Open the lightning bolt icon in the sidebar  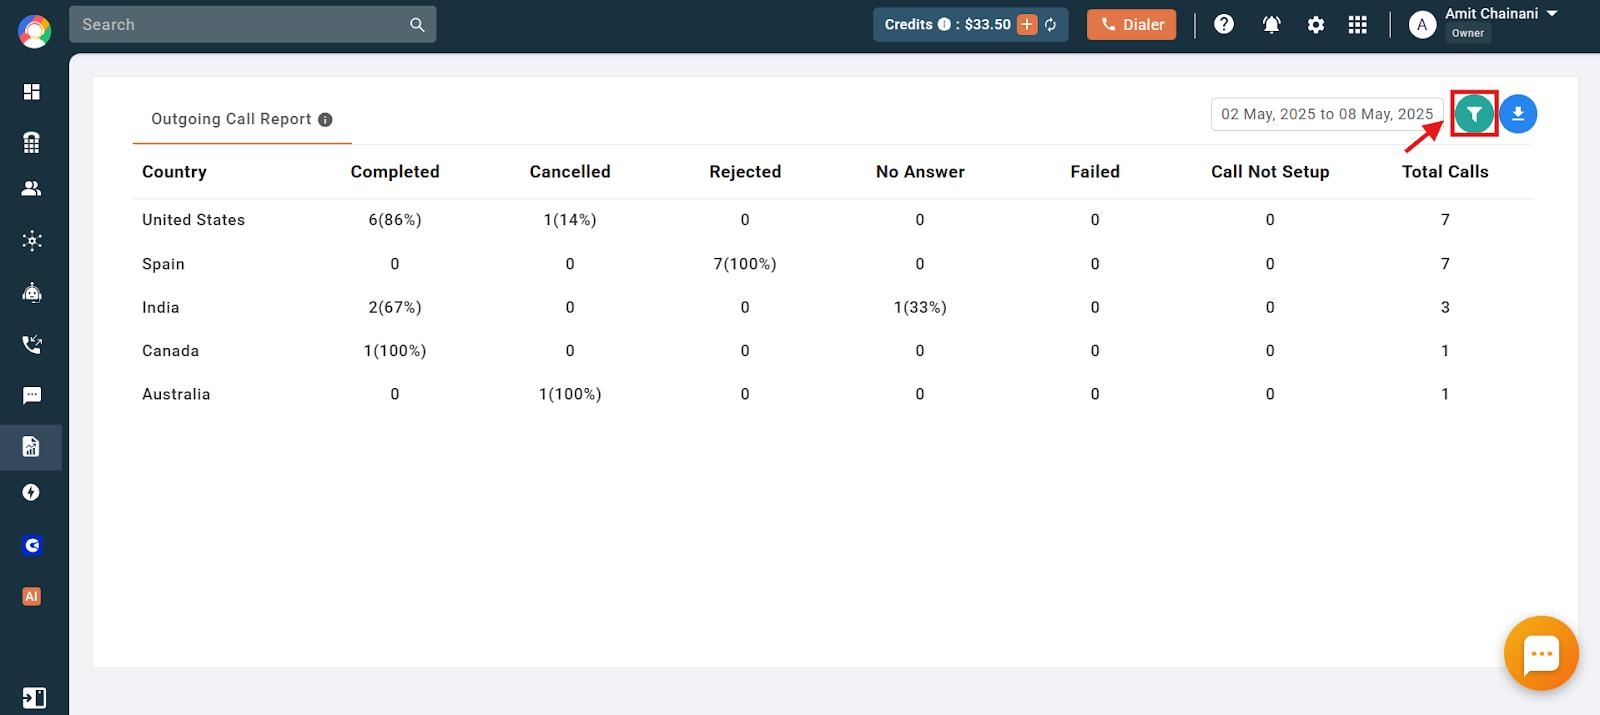(31, 492)
